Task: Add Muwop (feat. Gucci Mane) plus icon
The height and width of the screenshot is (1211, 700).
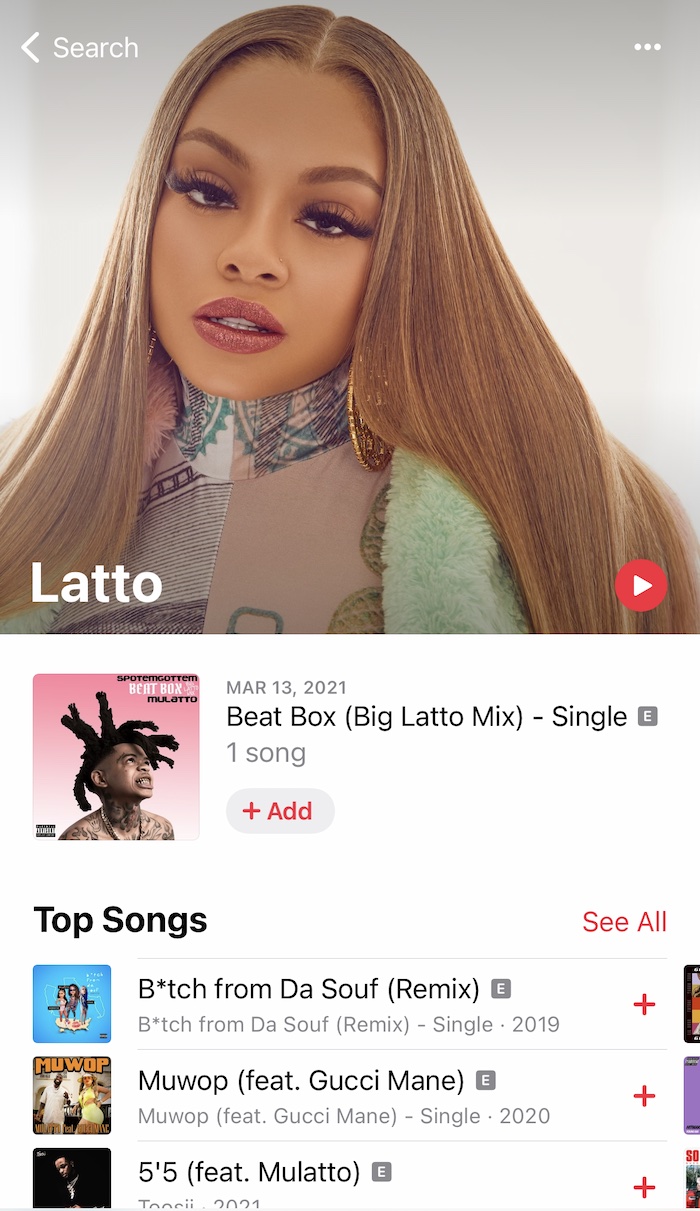Action: tap(645, 1096)
